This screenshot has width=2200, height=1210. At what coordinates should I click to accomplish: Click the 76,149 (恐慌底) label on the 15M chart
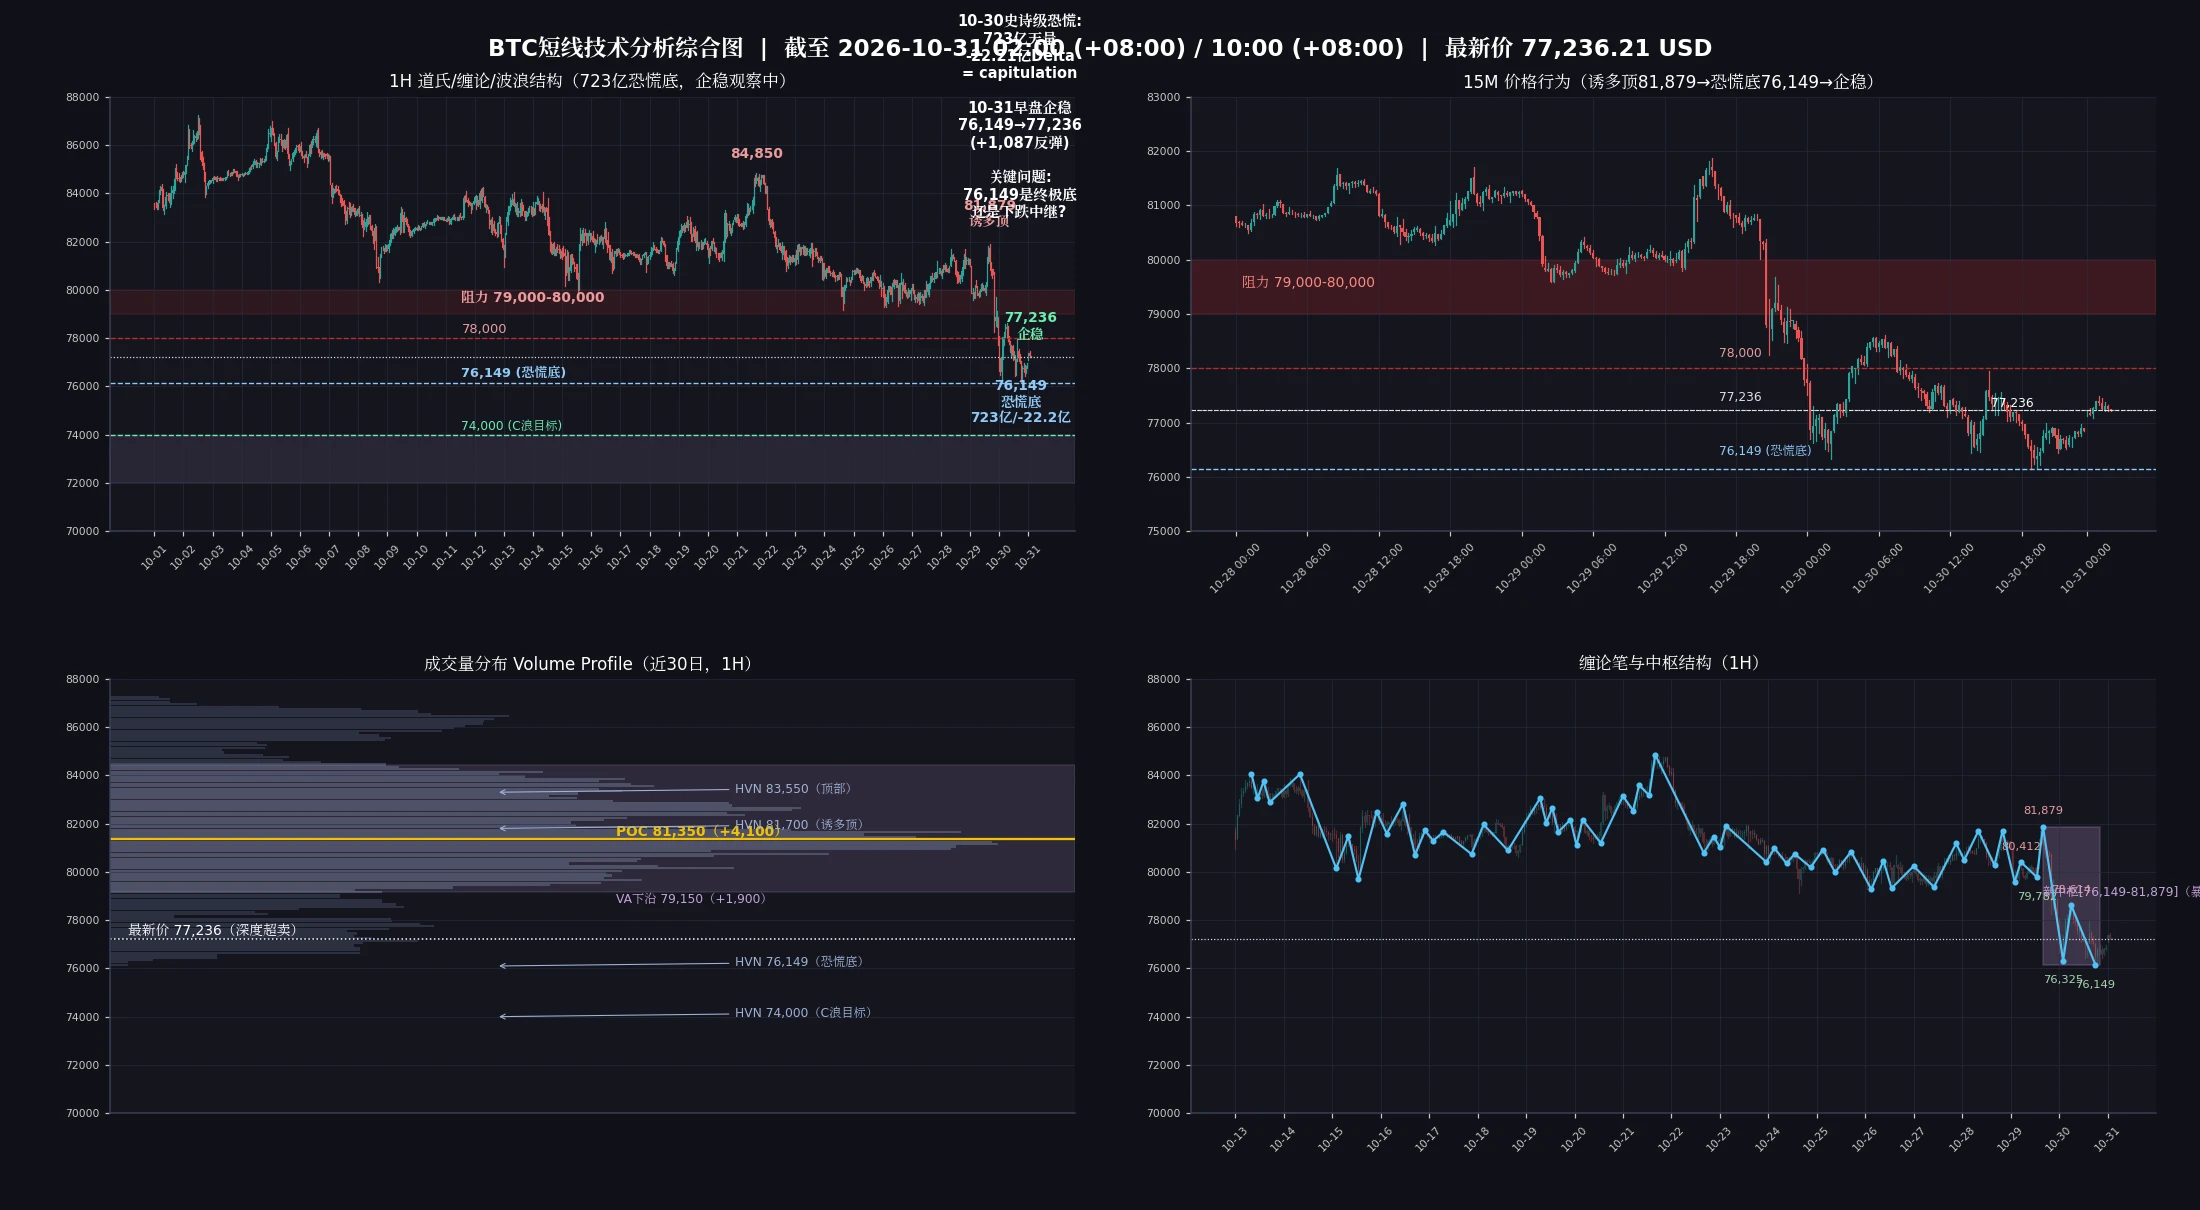[x=1765, y=451]
